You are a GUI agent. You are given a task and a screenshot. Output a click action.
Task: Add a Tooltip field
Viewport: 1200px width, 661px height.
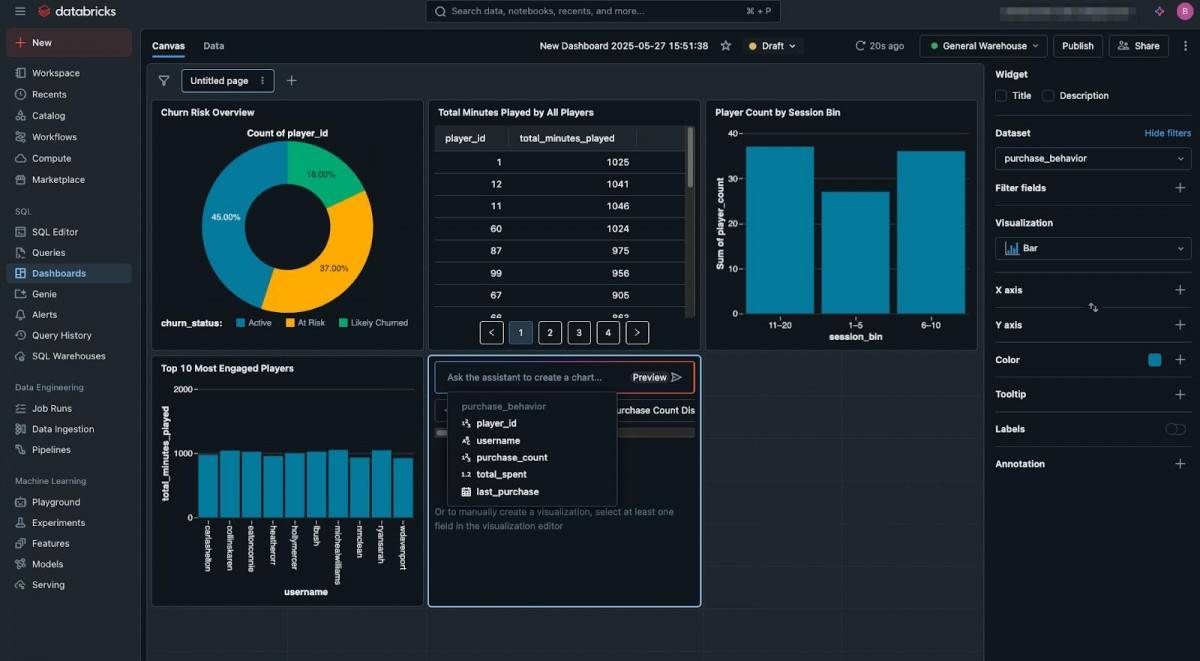tap(1180, 394)
